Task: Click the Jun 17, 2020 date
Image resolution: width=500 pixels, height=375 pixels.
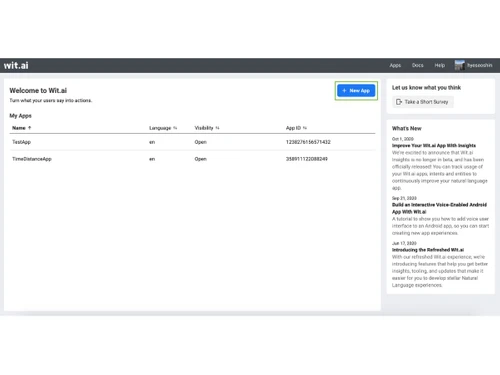Action: [404, 243]
